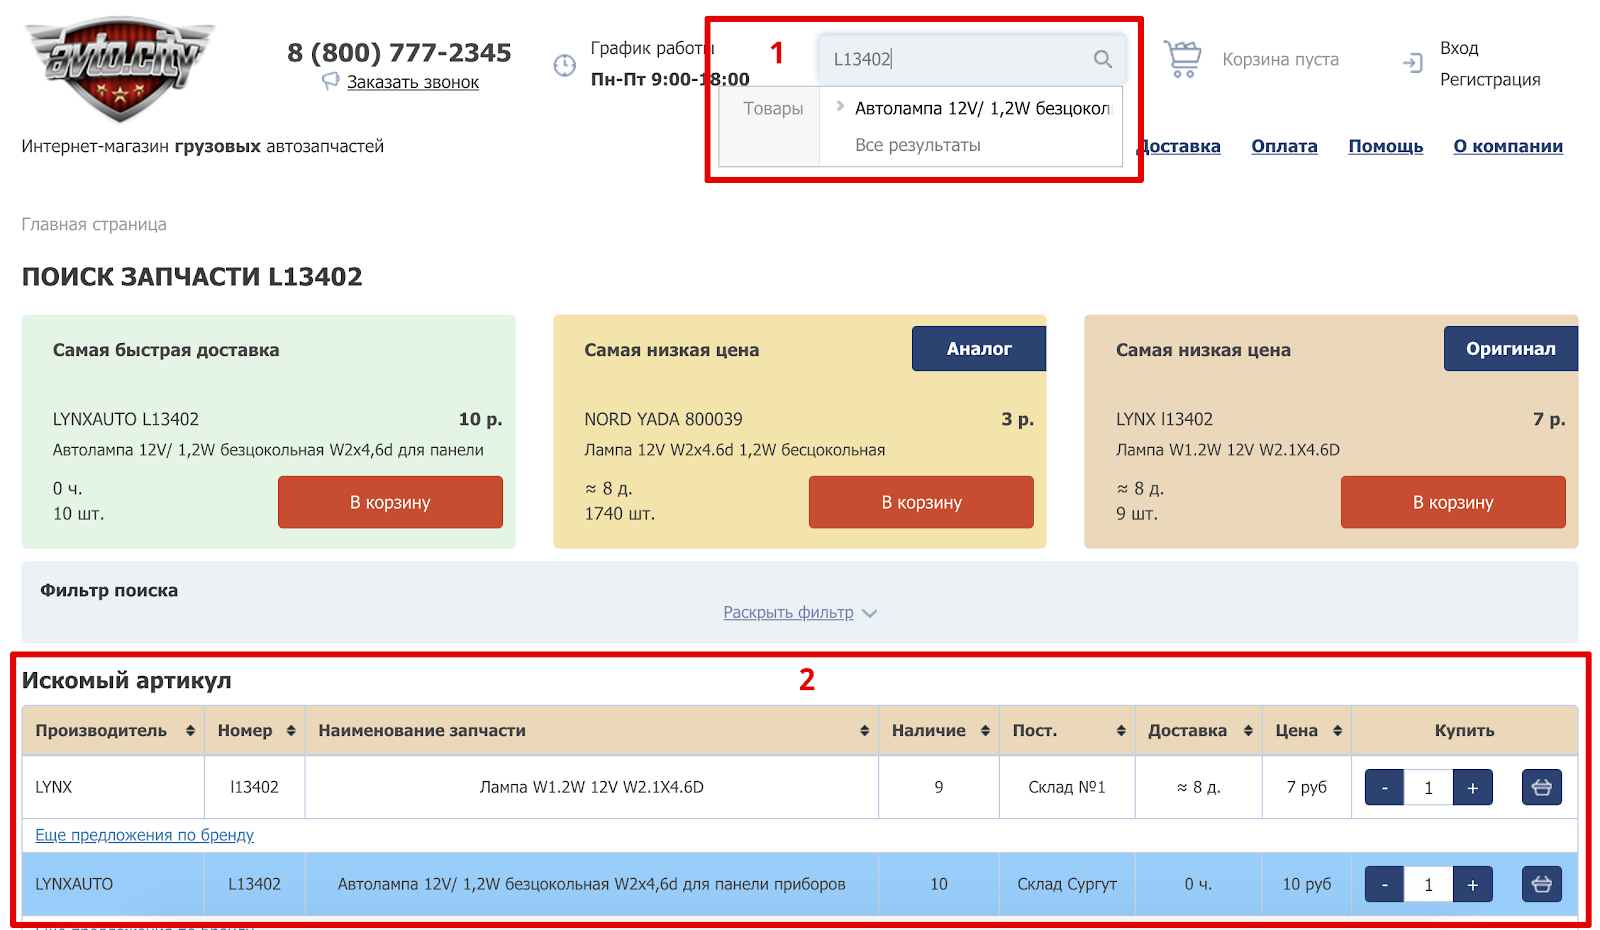Viewport: 1600px width, 930px height.
Task: Click the search field with L13402
Action: pos(972,59)
